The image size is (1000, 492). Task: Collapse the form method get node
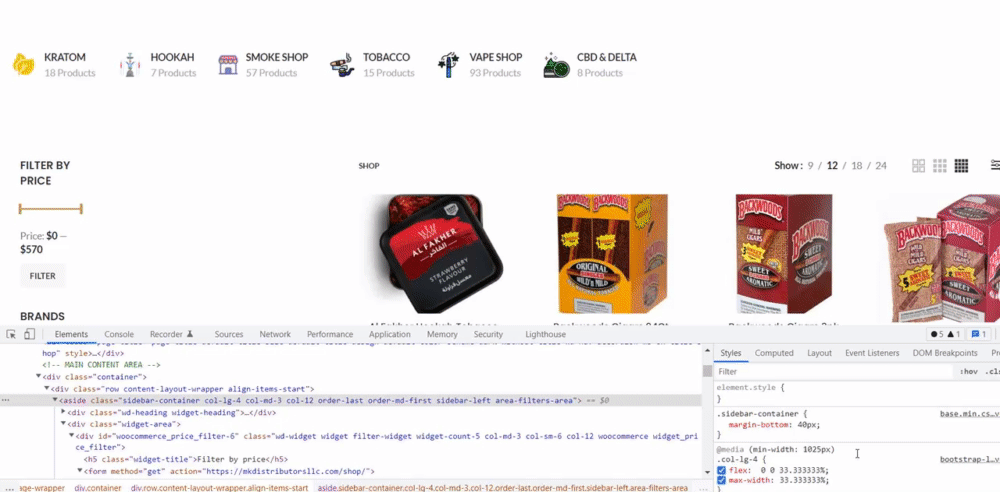(80, 471)
